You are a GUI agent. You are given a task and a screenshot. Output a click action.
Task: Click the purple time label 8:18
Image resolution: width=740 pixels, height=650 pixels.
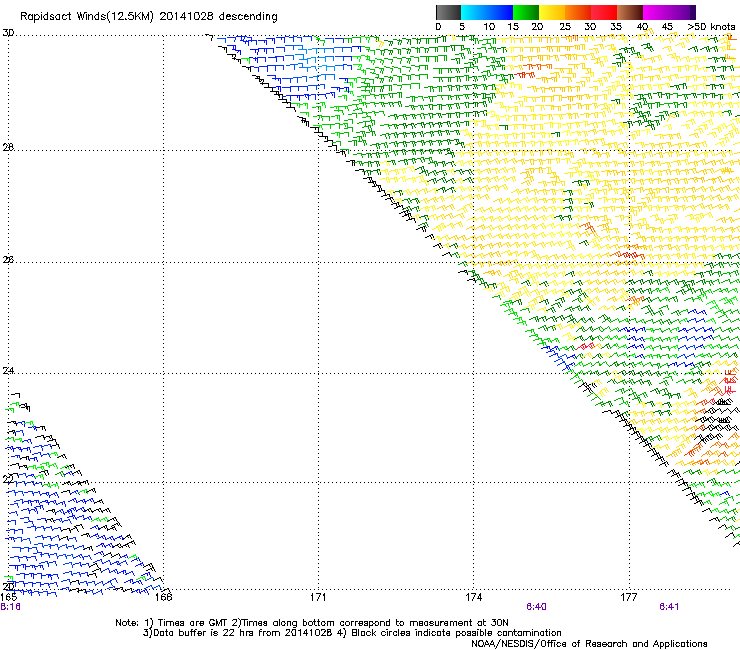click(10, 607)
